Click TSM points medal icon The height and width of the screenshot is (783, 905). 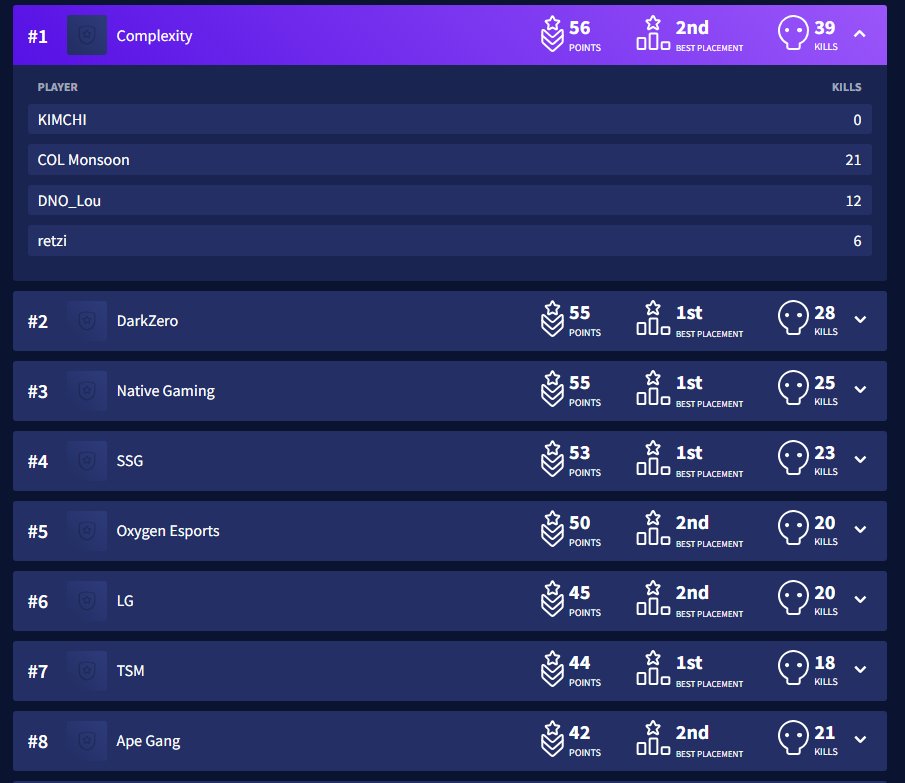(x=552, y=668)
